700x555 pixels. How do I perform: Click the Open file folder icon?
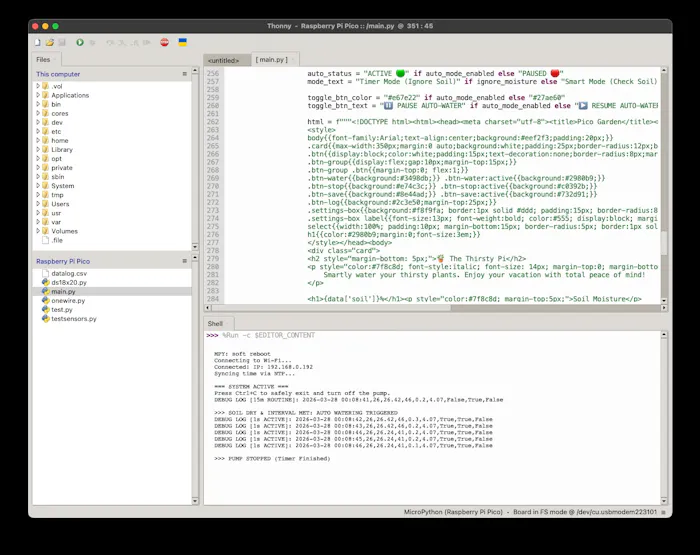click(x=50, y=42)
